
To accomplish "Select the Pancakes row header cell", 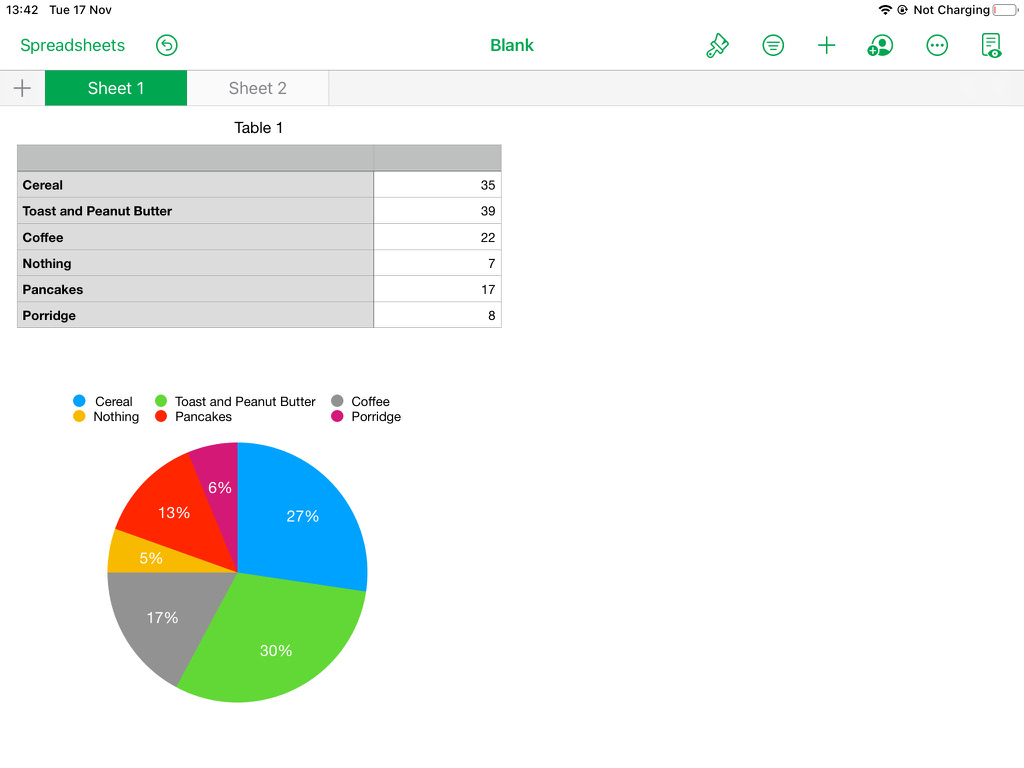I will [x=195, y=289].
